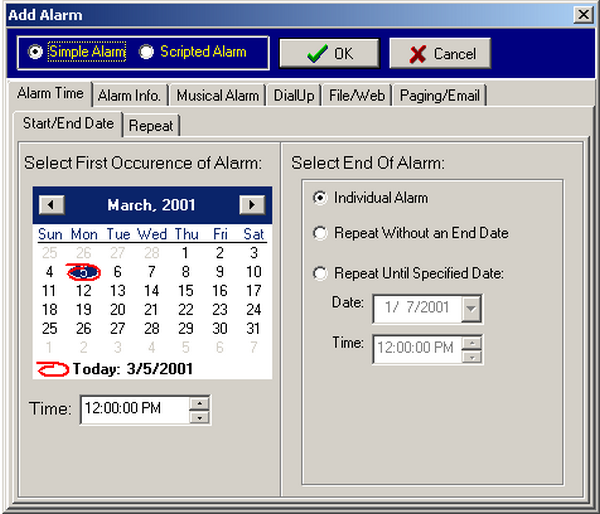Open the end Date dropdown
600x514 pixels.
(x=471, y=308)
